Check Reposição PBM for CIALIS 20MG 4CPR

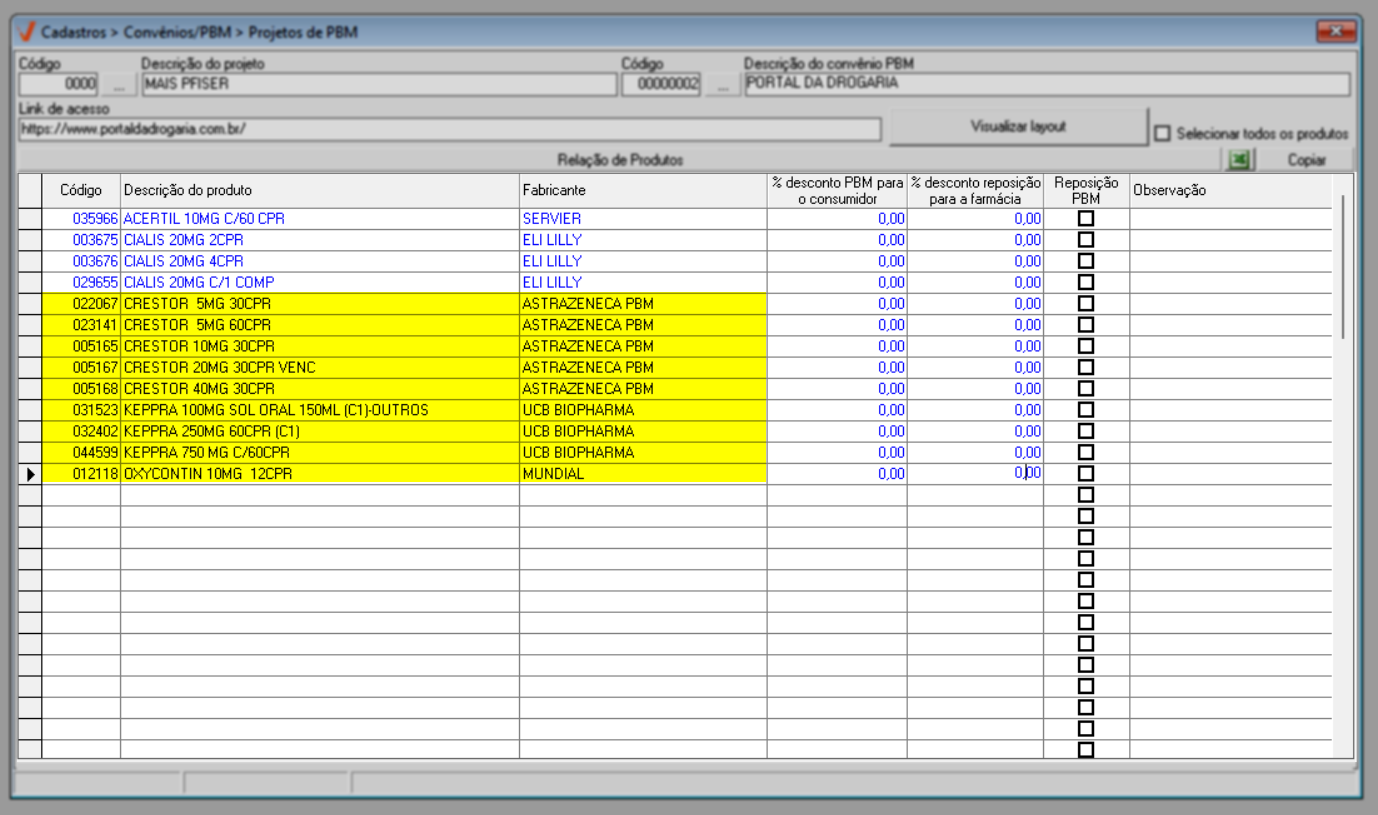point(1086,261)
